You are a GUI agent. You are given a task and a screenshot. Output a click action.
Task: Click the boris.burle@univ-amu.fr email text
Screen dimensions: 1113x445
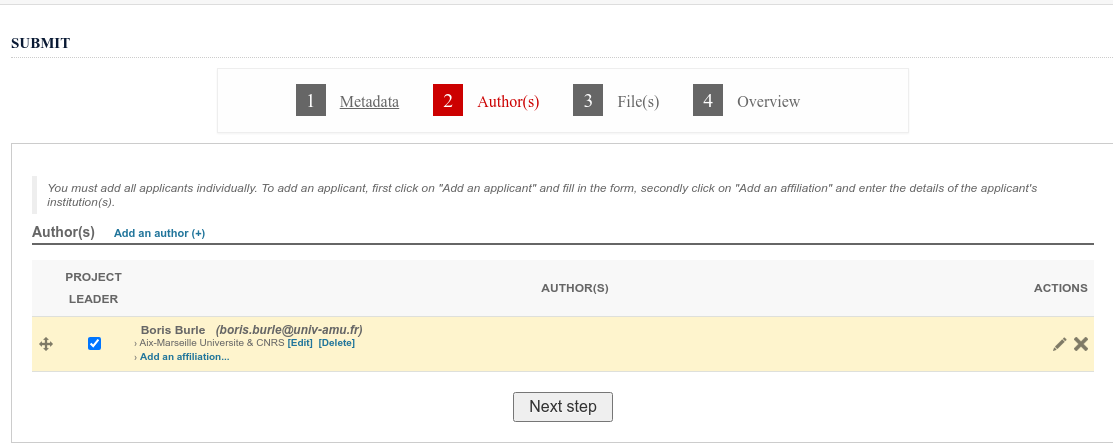tap(290, 330)
